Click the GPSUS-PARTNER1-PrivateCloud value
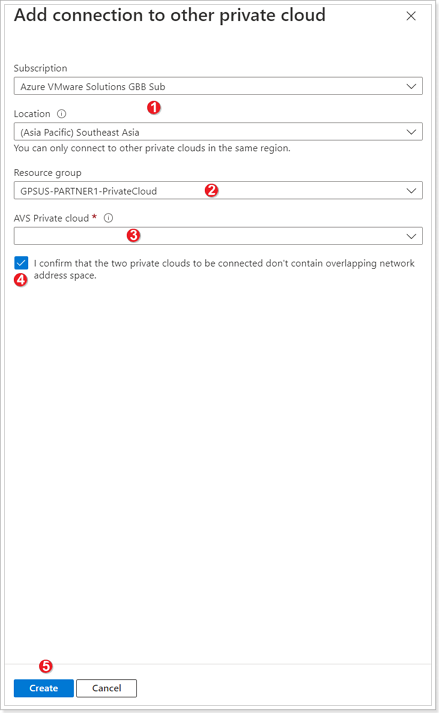Screen dimensions: 439x713 pos(89,191)
